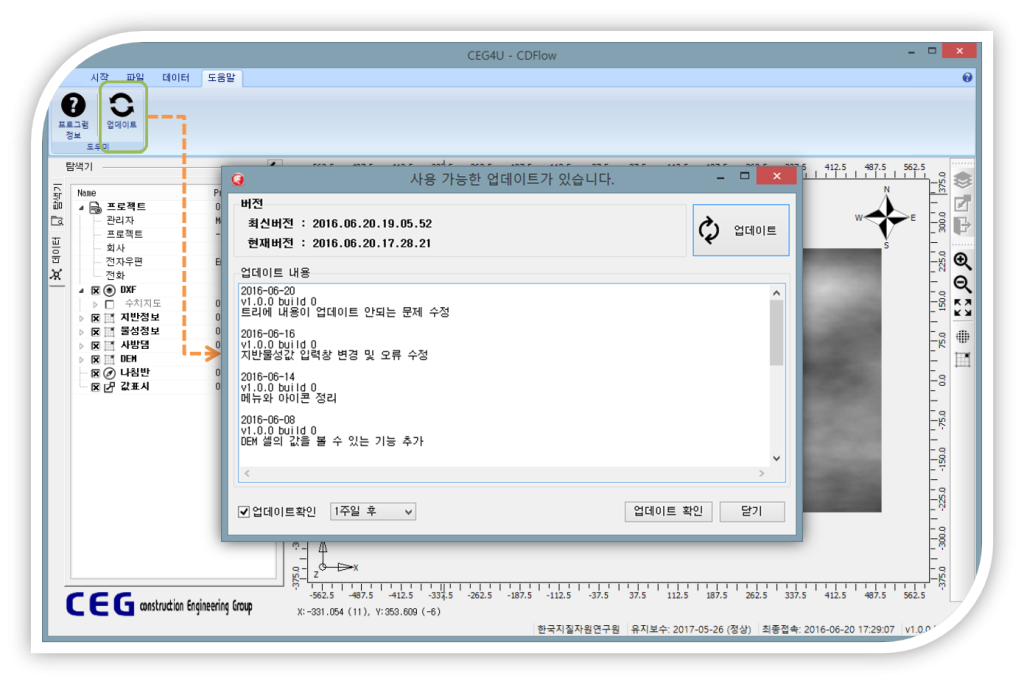This screenshot has height=684, width=1024.
Task: Click the 지반정보 grid icon
Action: 110,318
